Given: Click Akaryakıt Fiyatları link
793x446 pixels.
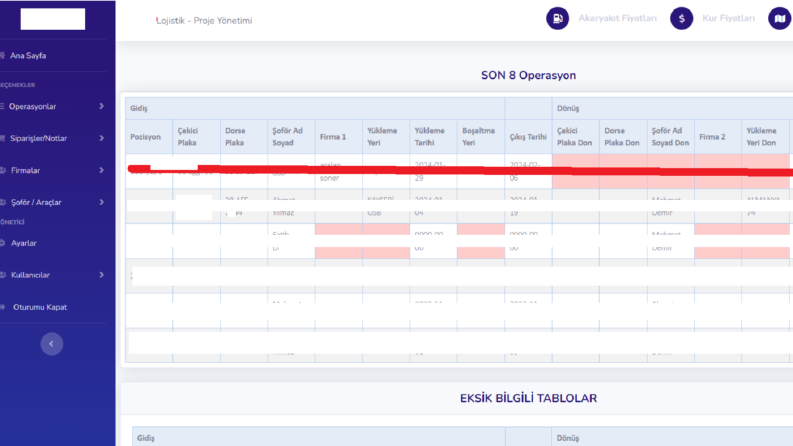Looking at the screenshot, I should pos(618,18).
